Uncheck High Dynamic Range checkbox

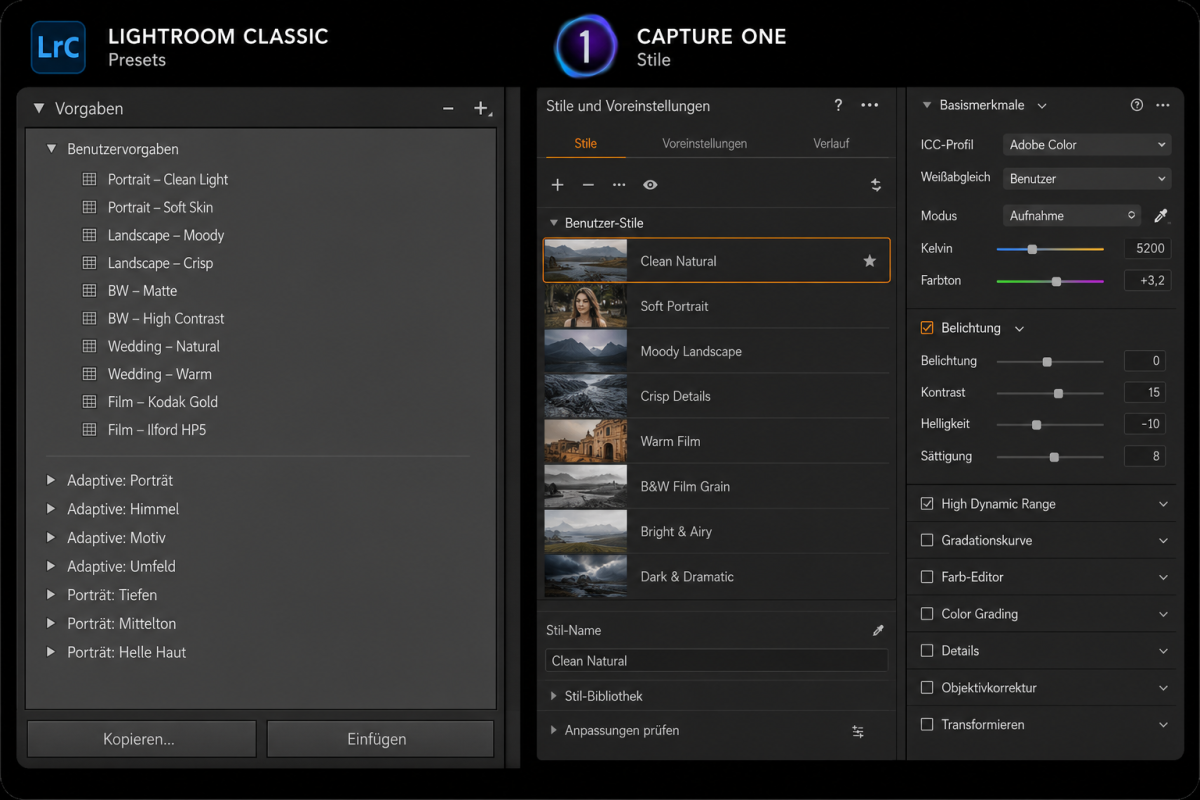tap(927, 504)
